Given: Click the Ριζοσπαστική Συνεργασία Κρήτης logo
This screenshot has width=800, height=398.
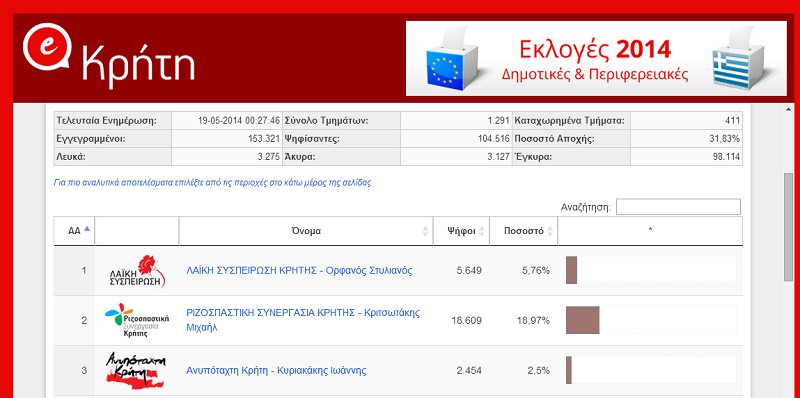Looking at the screenshot, I should pos(137,320).
